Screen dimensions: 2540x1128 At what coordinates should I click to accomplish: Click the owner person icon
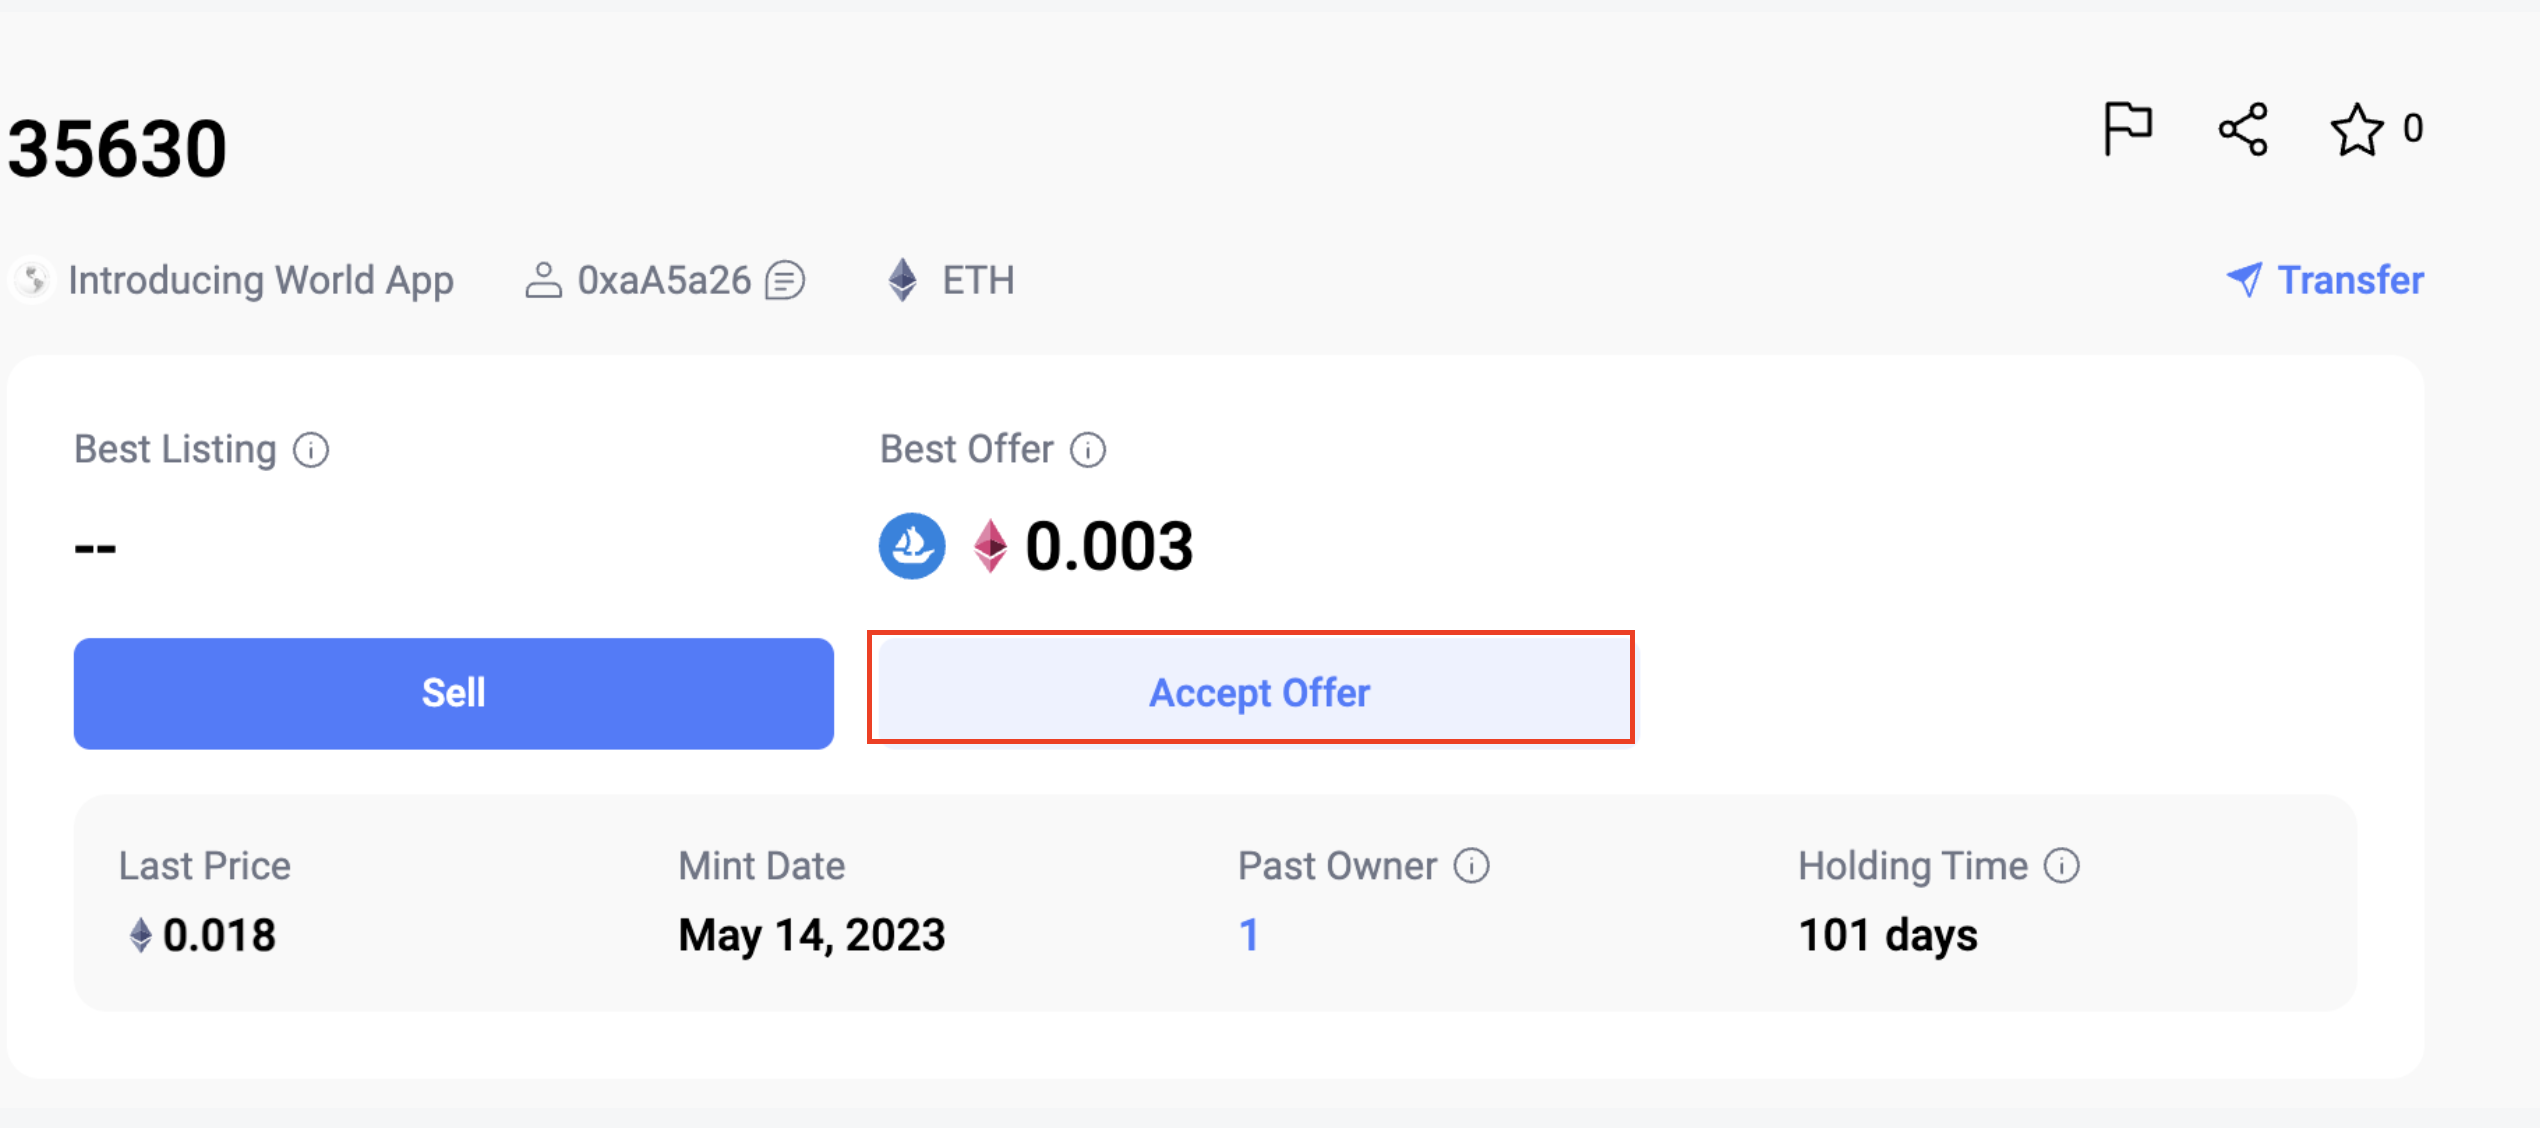point(543,280)
